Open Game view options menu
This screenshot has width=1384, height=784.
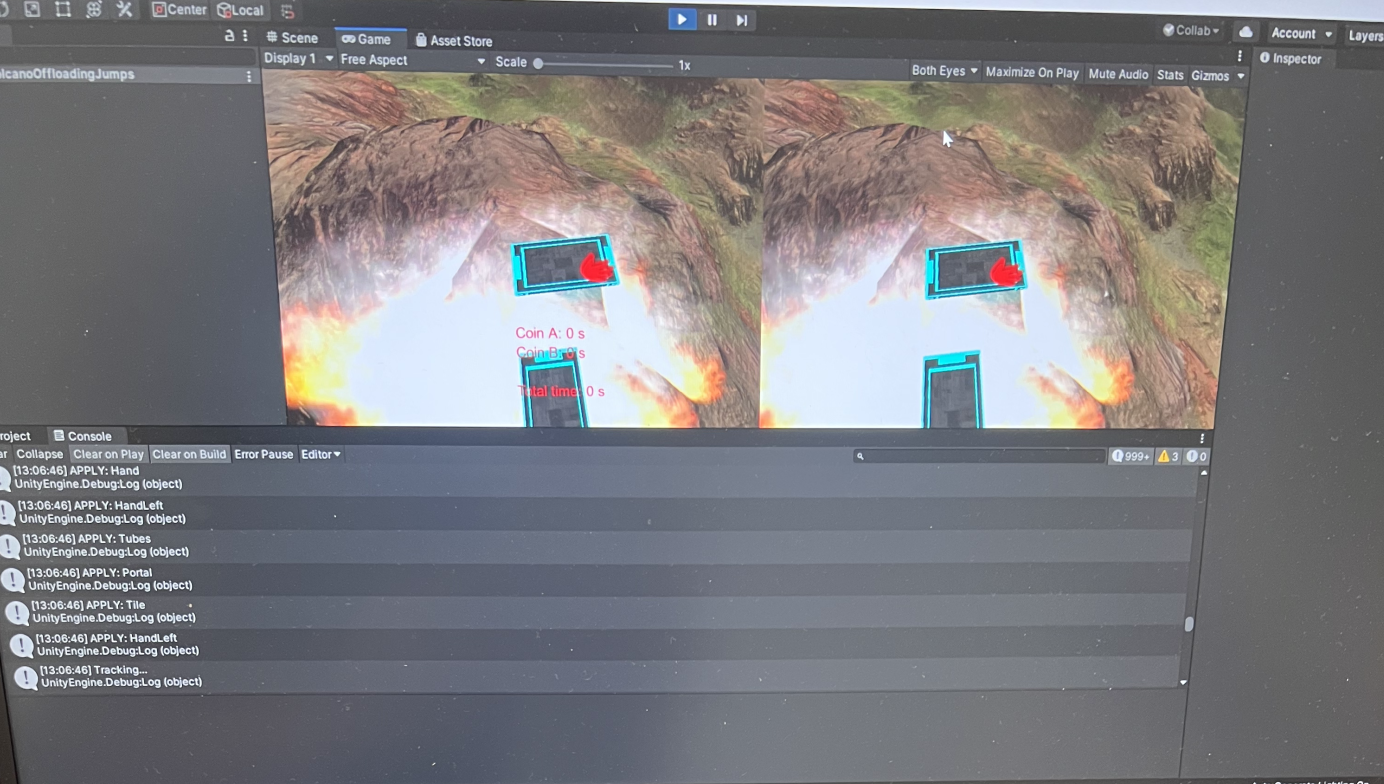tap(1240, 57)
